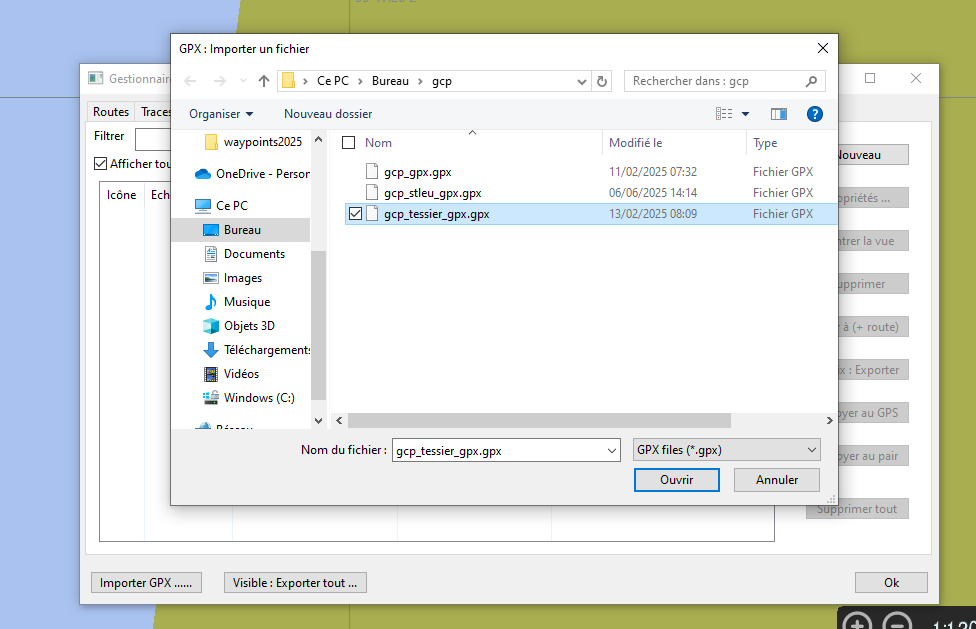976x629 pixels.
Task: Click the Importer GPX button
Action: click(x=146, y=582)
